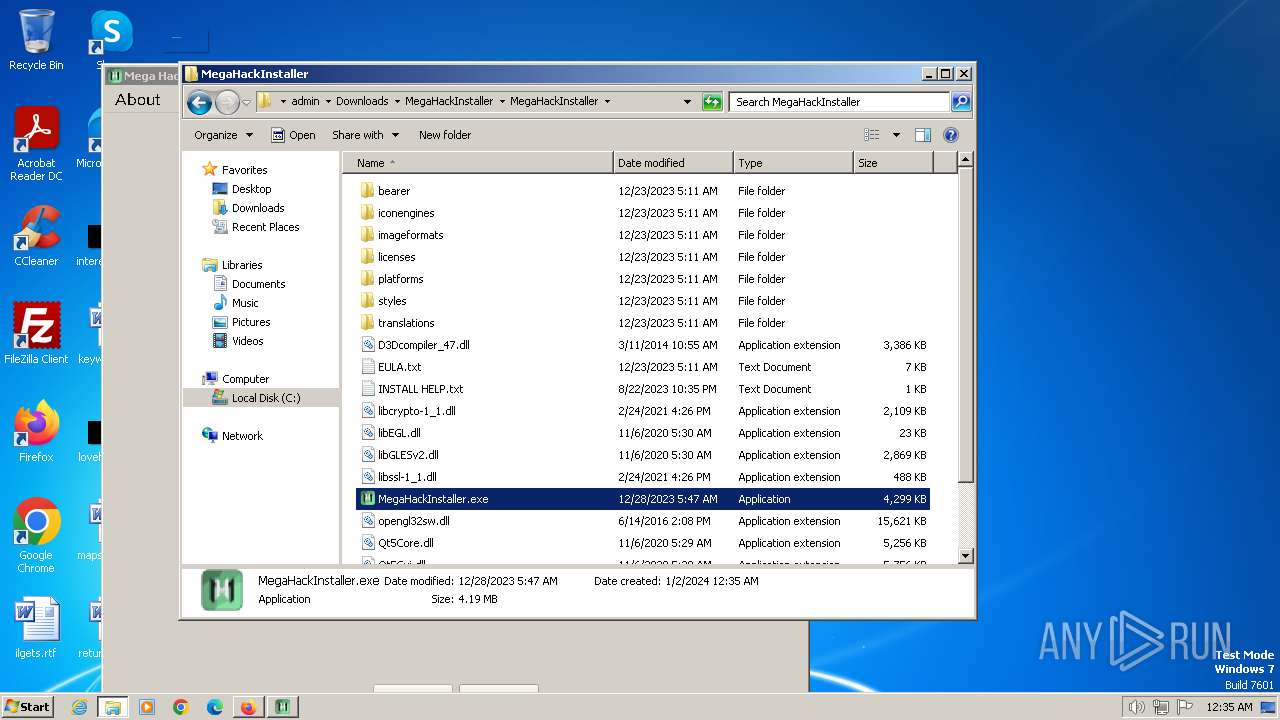Screen dimensions: 1280x720
Task: Click the Internet Explorer taskbar icon
Action: click(x=79, y=707)
